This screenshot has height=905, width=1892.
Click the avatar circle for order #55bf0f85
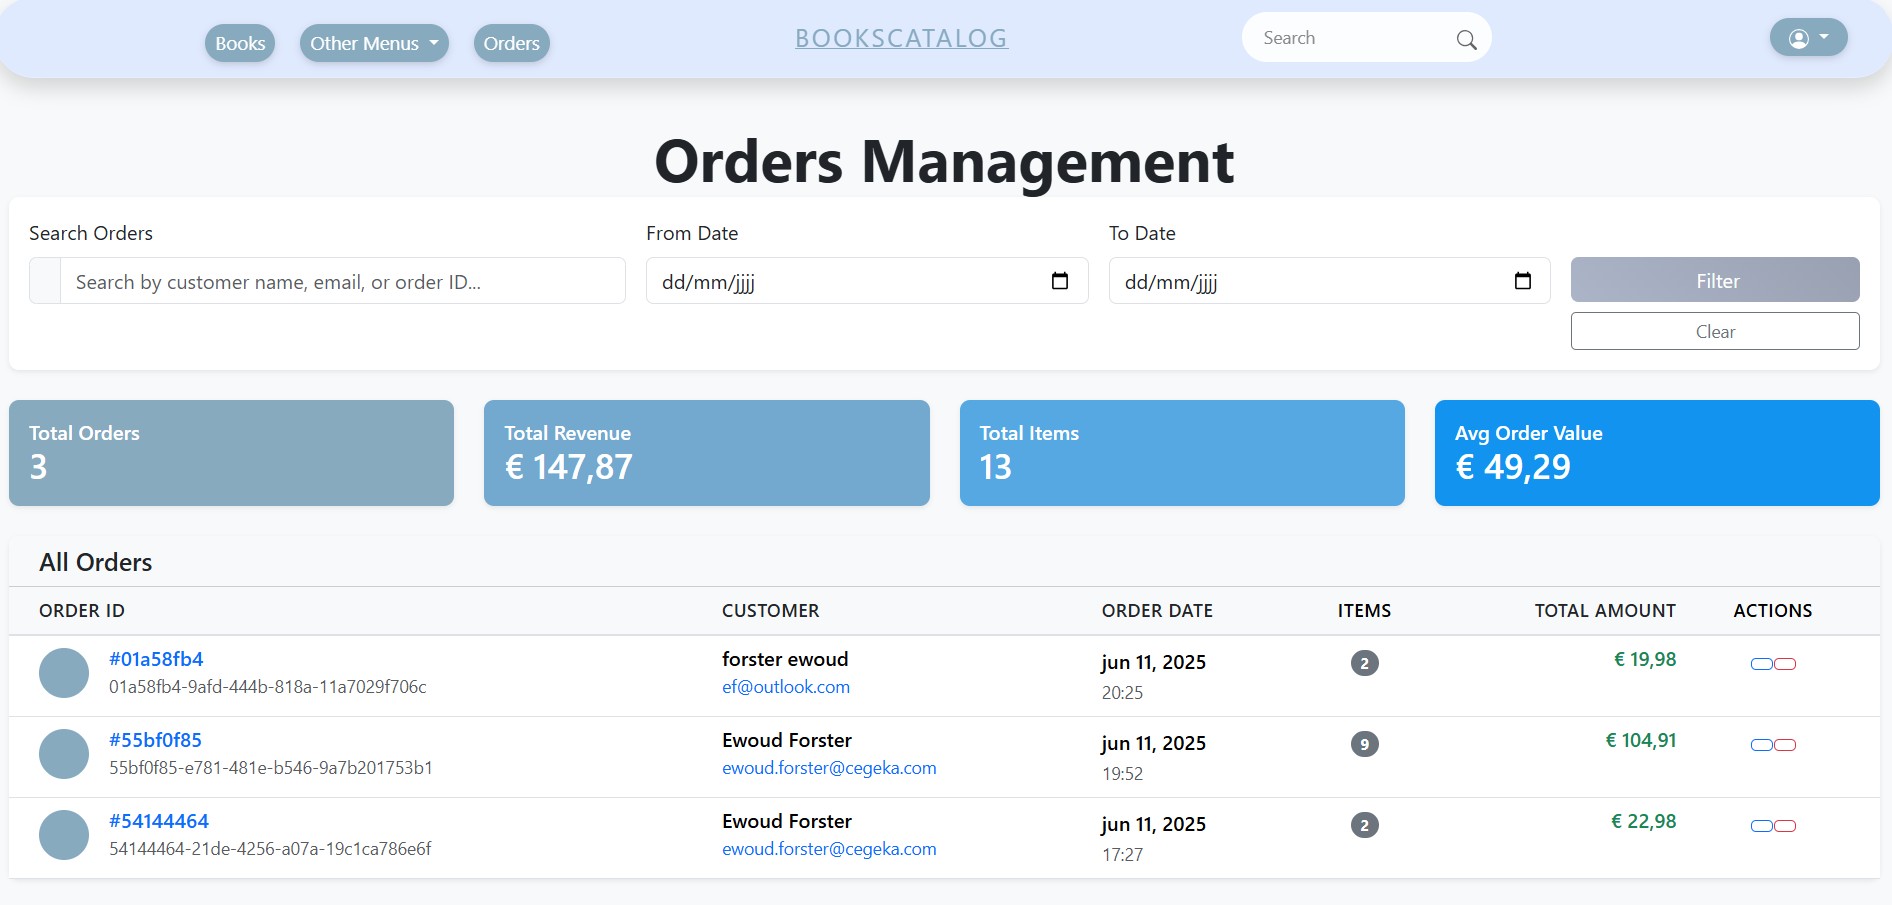64,754
